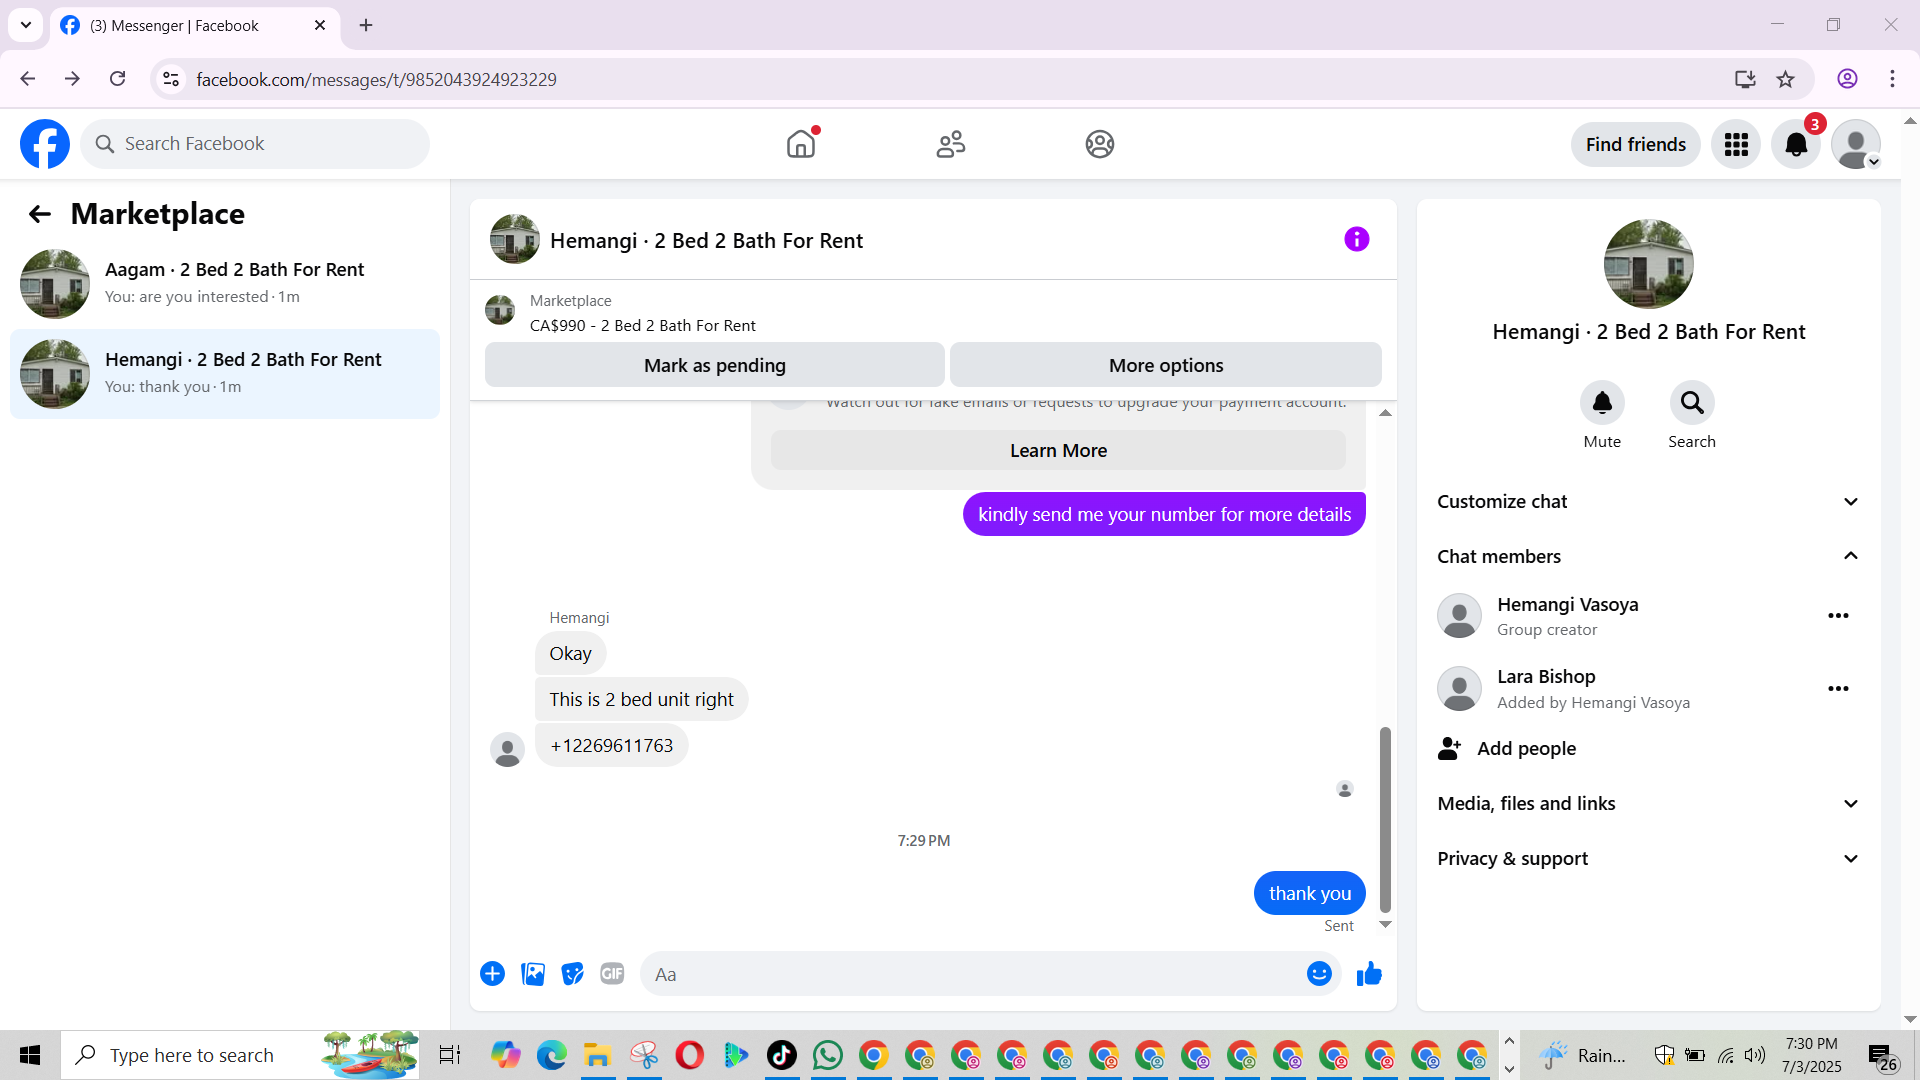Click the thumbs-up like icon
1920x1080 pixels.
1369,974
